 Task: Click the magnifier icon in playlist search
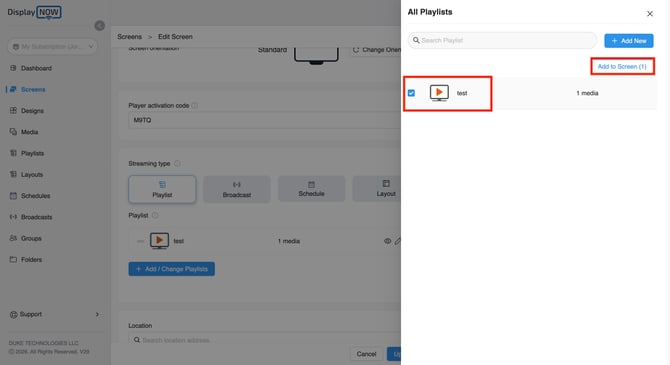point(416,40)
